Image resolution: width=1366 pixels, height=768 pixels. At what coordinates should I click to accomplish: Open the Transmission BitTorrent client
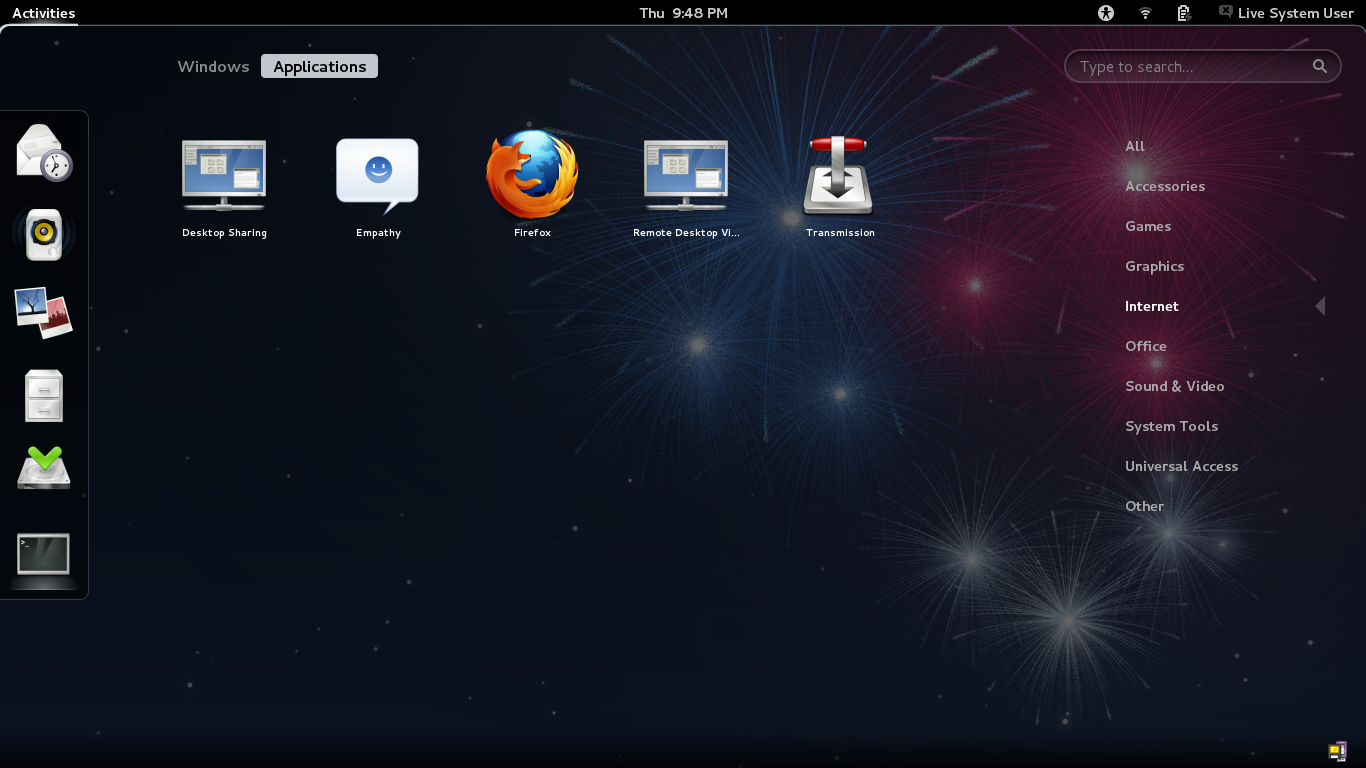[840, 175]
